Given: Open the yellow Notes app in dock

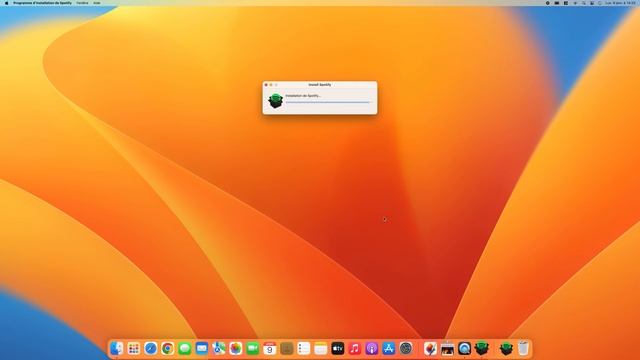Looking at the screenshot, I should (321, 349).
